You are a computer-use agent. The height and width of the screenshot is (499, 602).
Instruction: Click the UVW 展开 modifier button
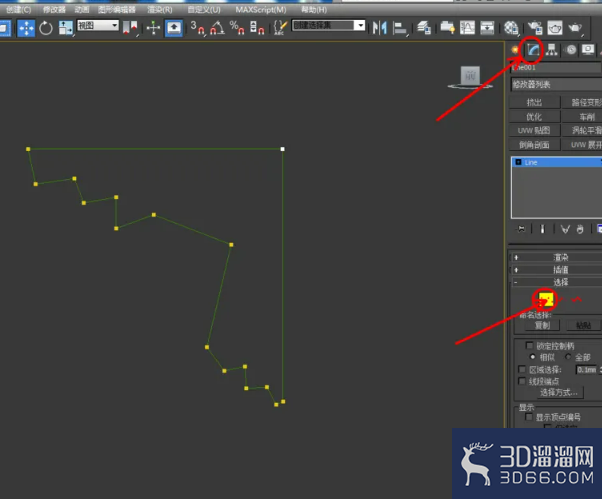582,145
